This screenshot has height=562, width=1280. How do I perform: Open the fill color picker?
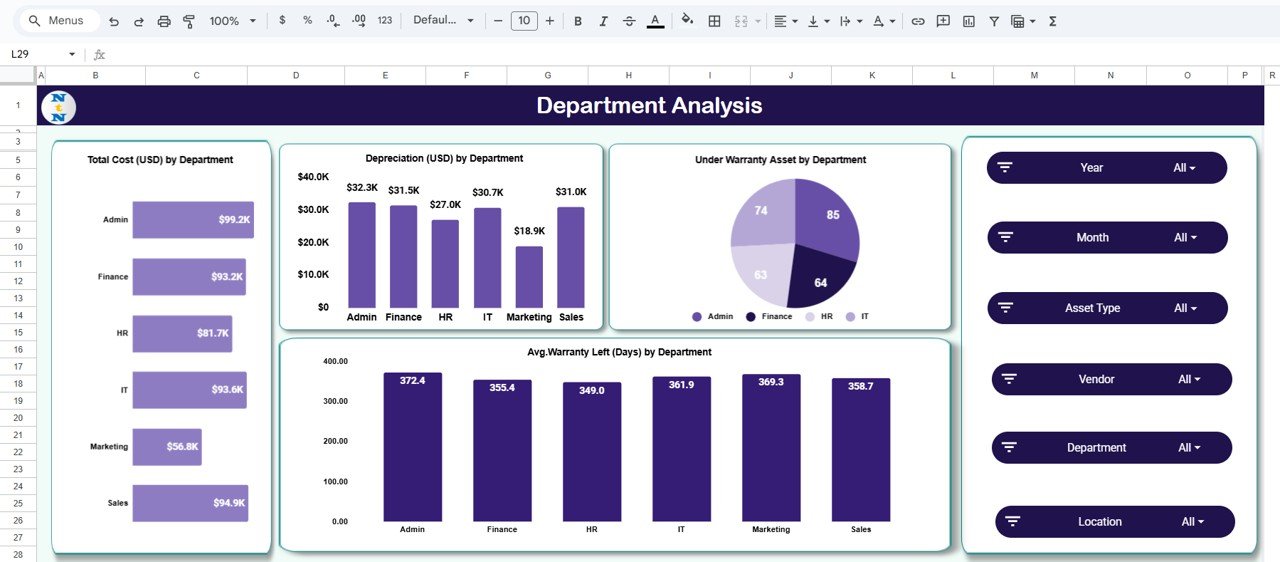pyautogui.click(x=686, y=21)
